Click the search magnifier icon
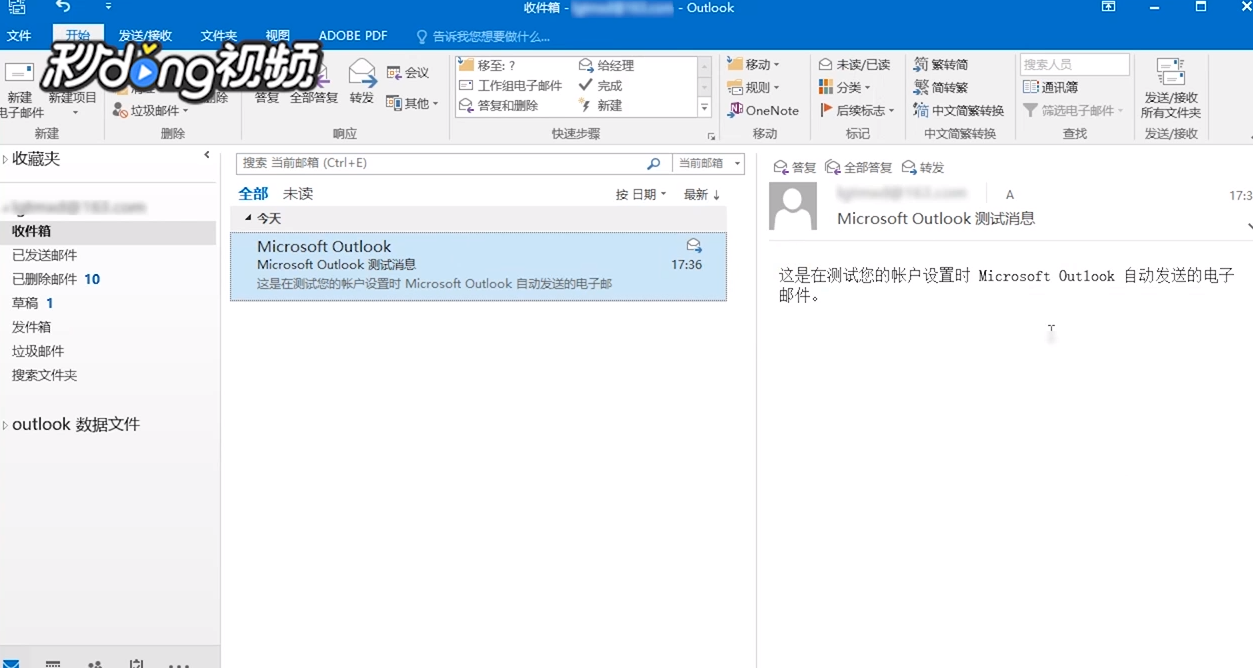1253x668 pixels. click(x=654, y=163)
